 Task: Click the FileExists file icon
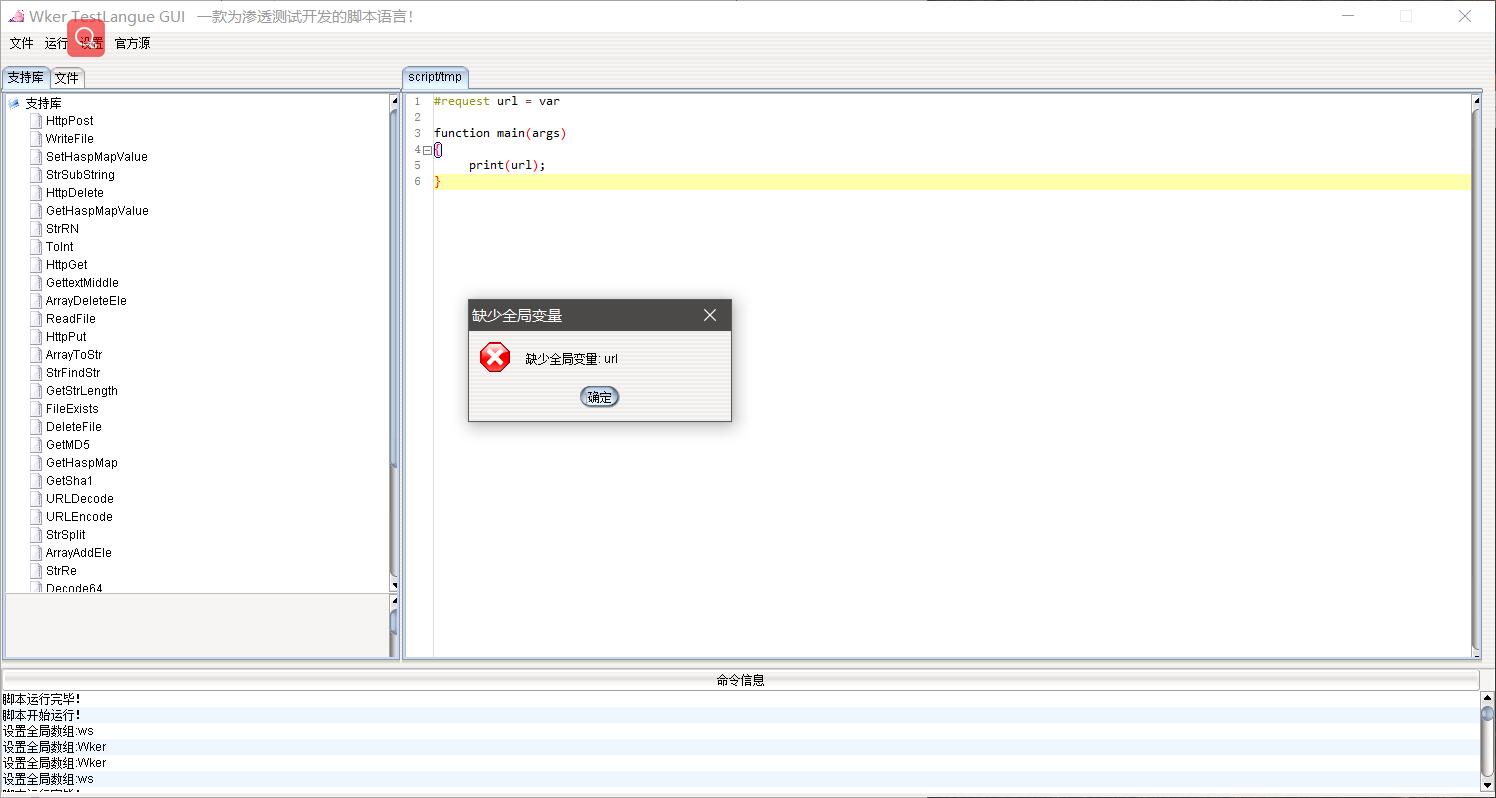[x=36, y=409]
